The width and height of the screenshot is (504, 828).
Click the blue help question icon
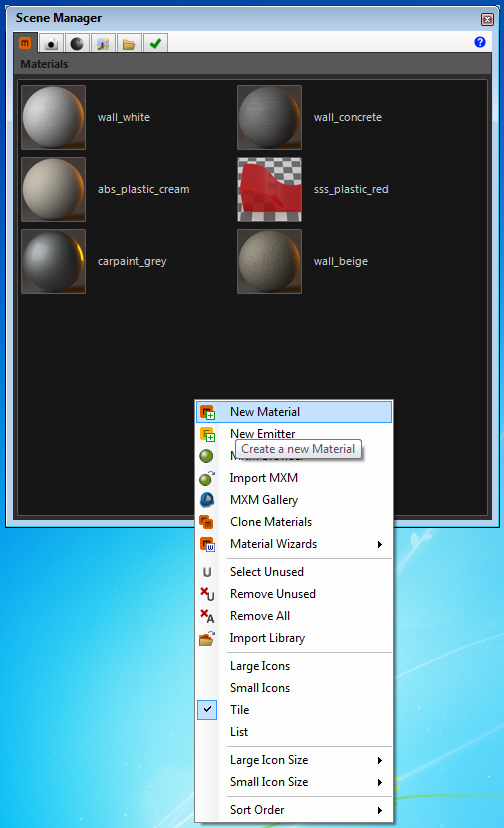[x=480, y=42]
